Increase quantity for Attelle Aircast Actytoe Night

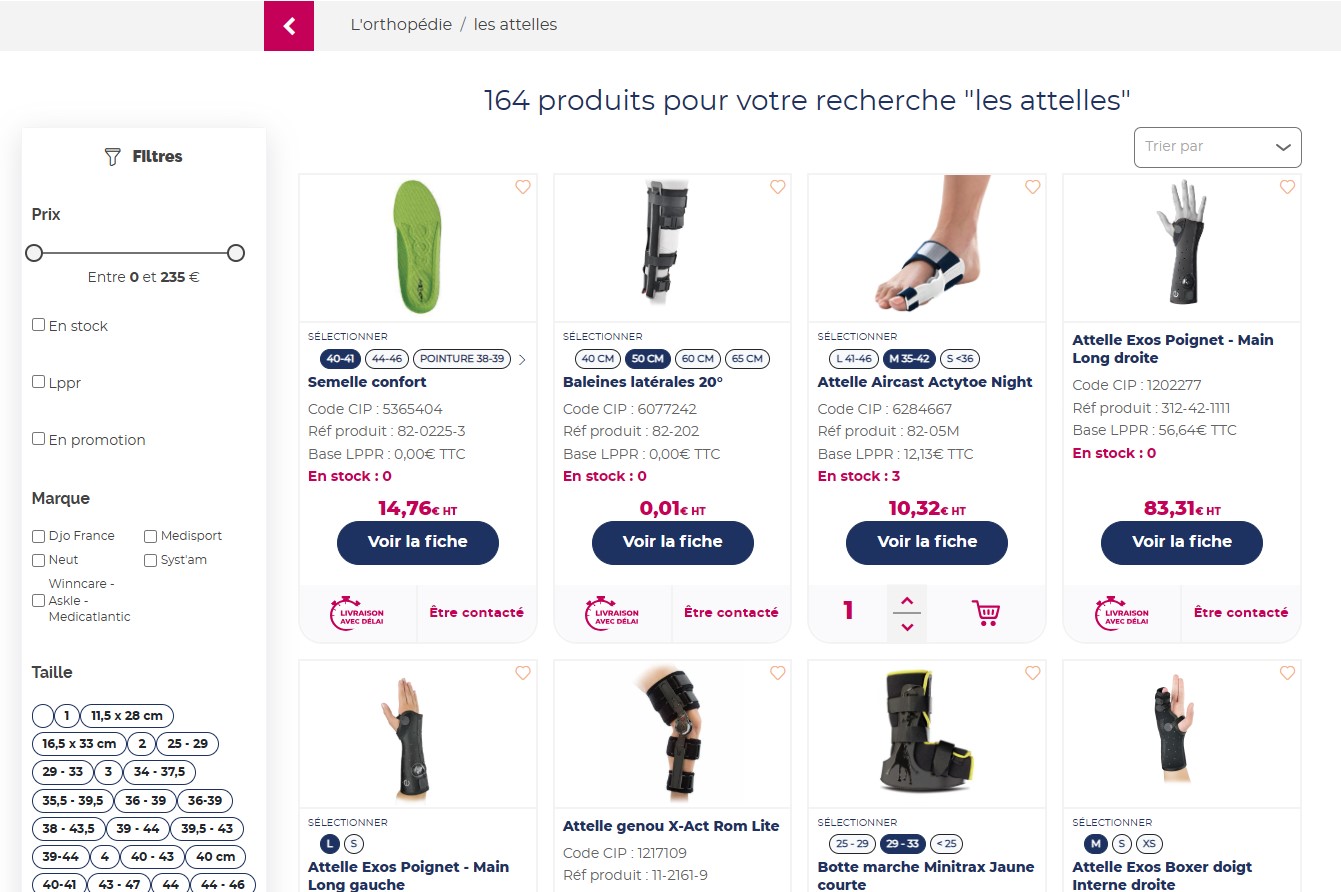pyautogui.click(x=907, y=600)
